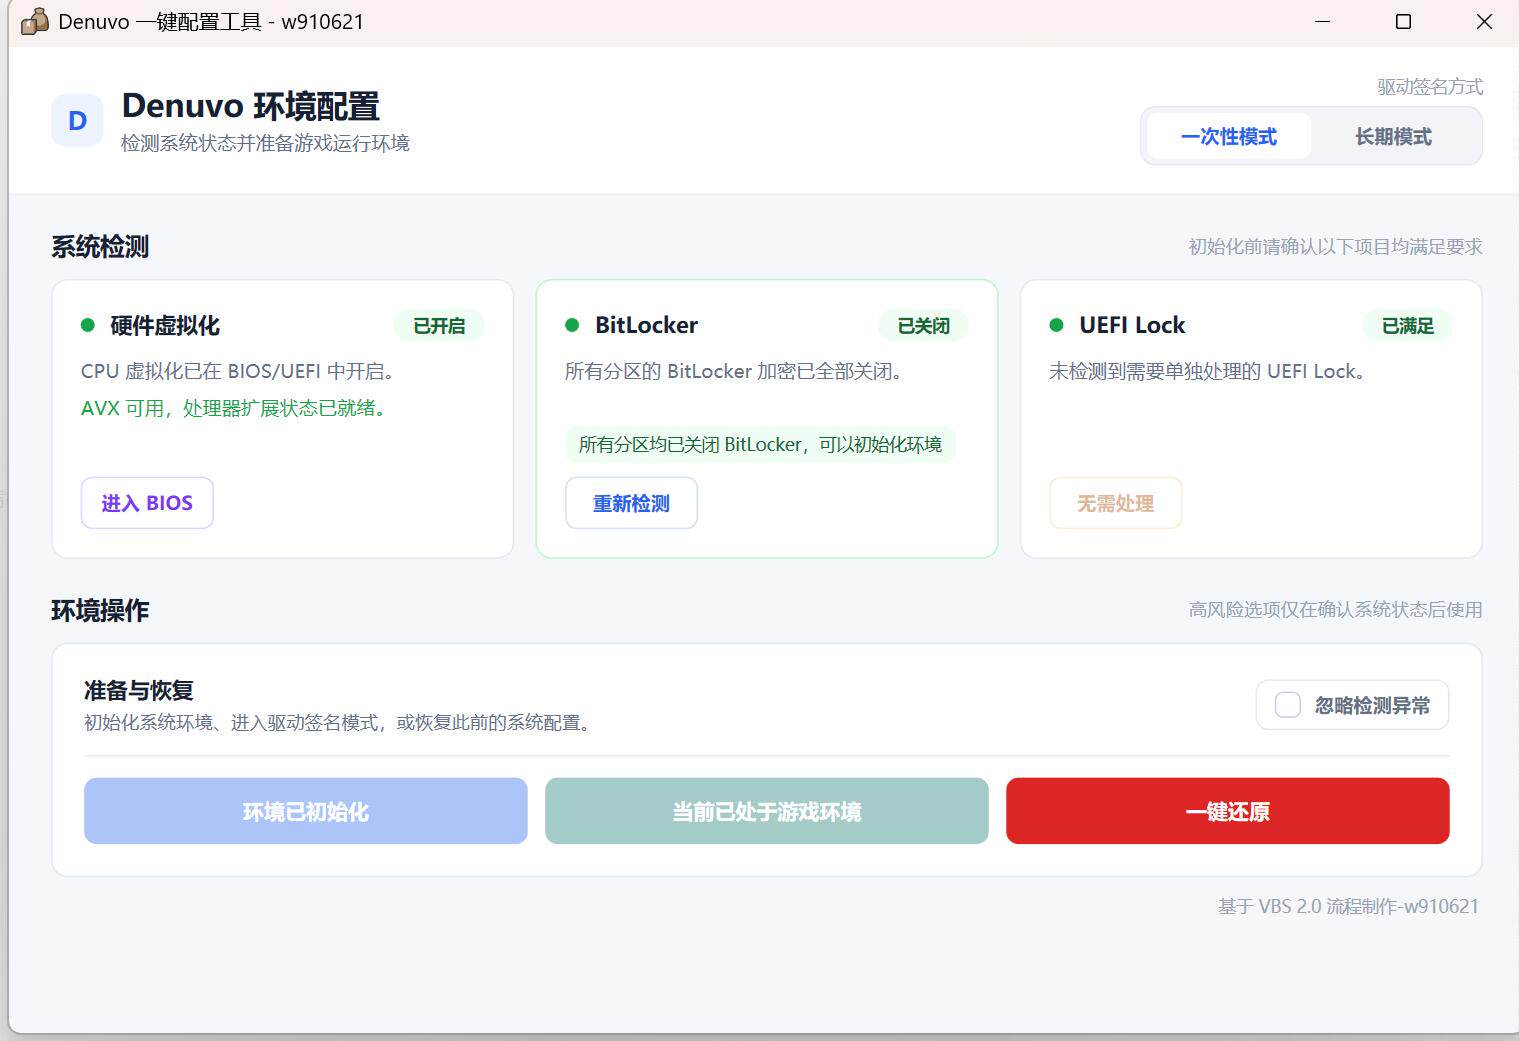Image resolution: width=1519 pixels, height=1041 pixels.
Task: Click the BitLocker card title
Action: tap(646, 325)
